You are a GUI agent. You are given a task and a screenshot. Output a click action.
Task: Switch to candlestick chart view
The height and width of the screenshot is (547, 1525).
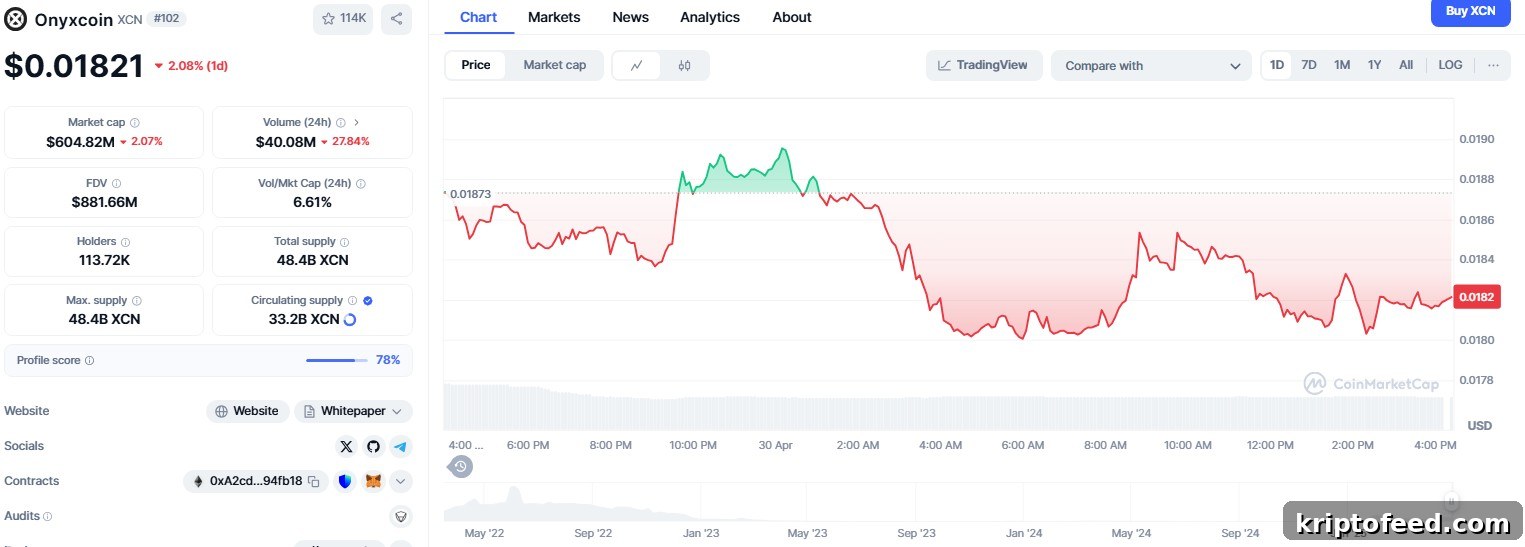[x=684, y=65]
